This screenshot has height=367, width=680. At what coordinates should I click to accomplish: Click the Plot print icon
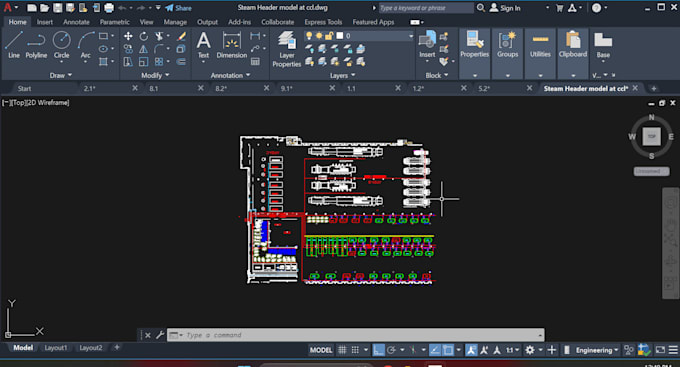109,8
